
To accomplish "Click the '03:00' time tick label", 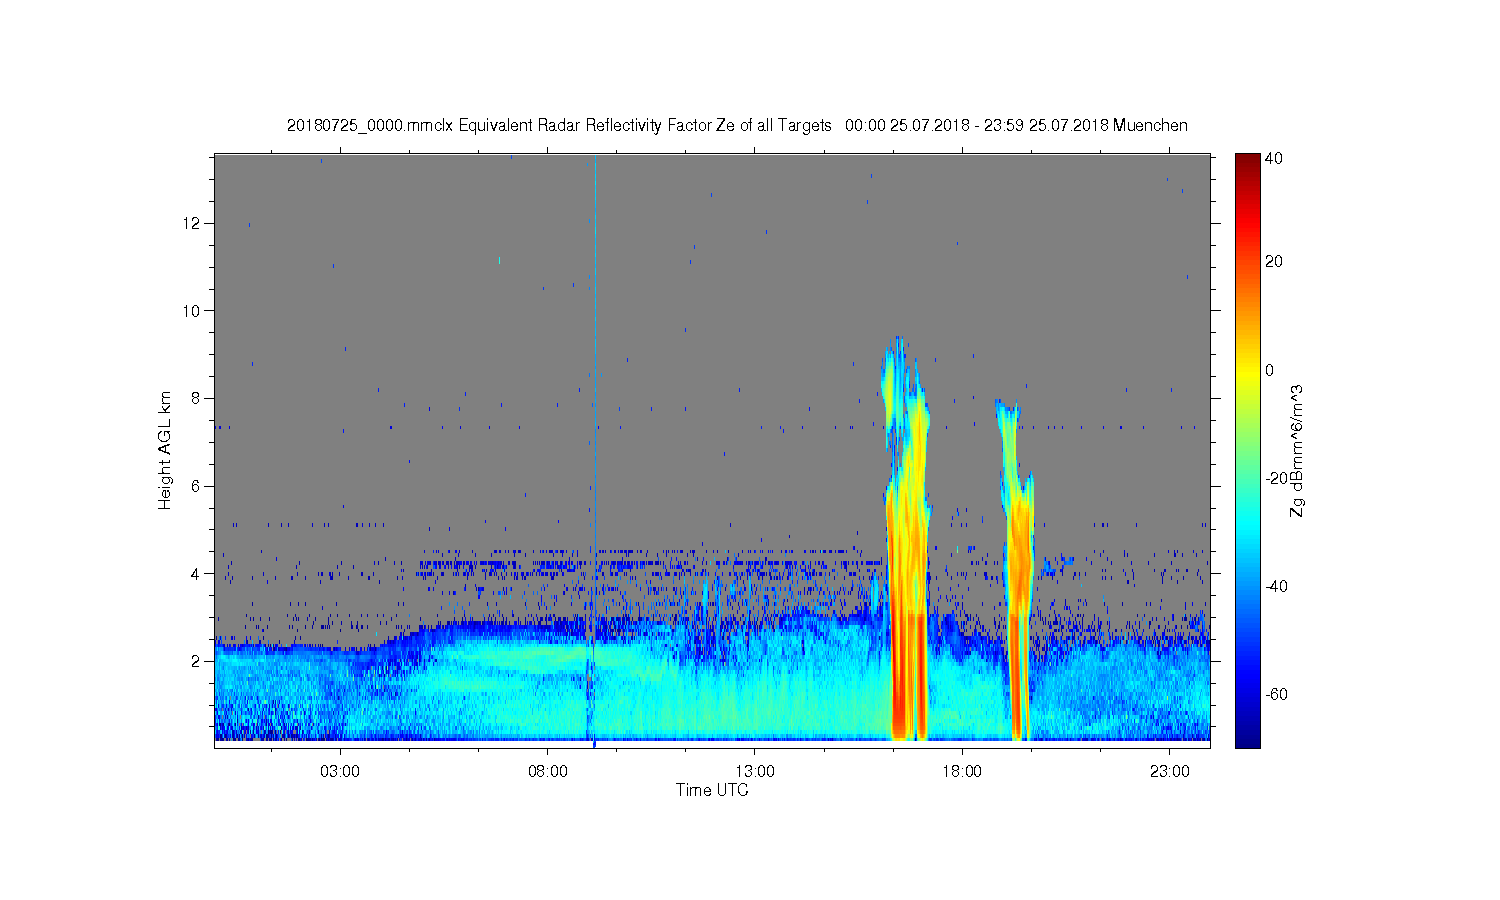I will tap(340, 772).
